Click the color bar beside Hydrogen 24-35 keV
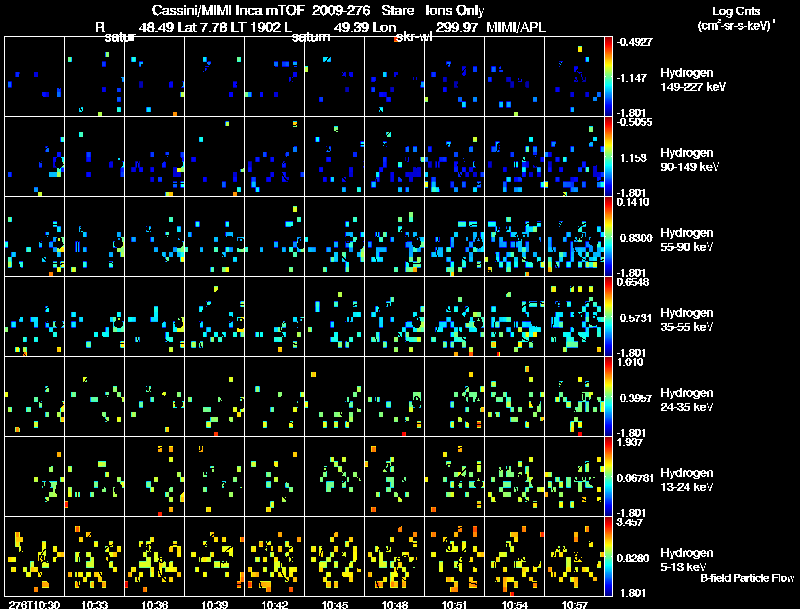This screenshot has width=800, height=609. [608, 396]
